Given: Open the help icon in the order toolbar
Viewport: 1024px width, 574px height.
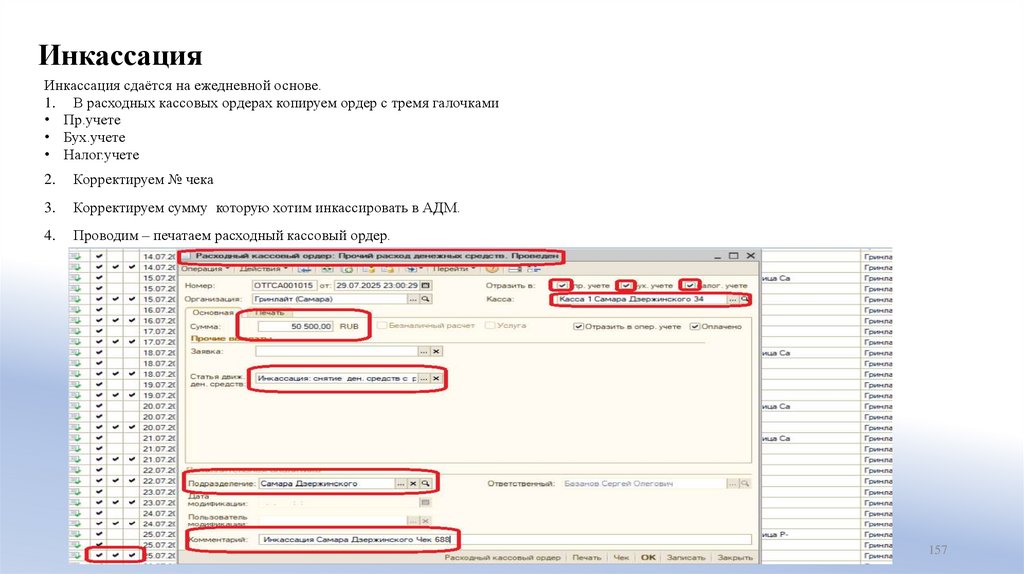Looking at the screenshot, I should coord(491,269).
